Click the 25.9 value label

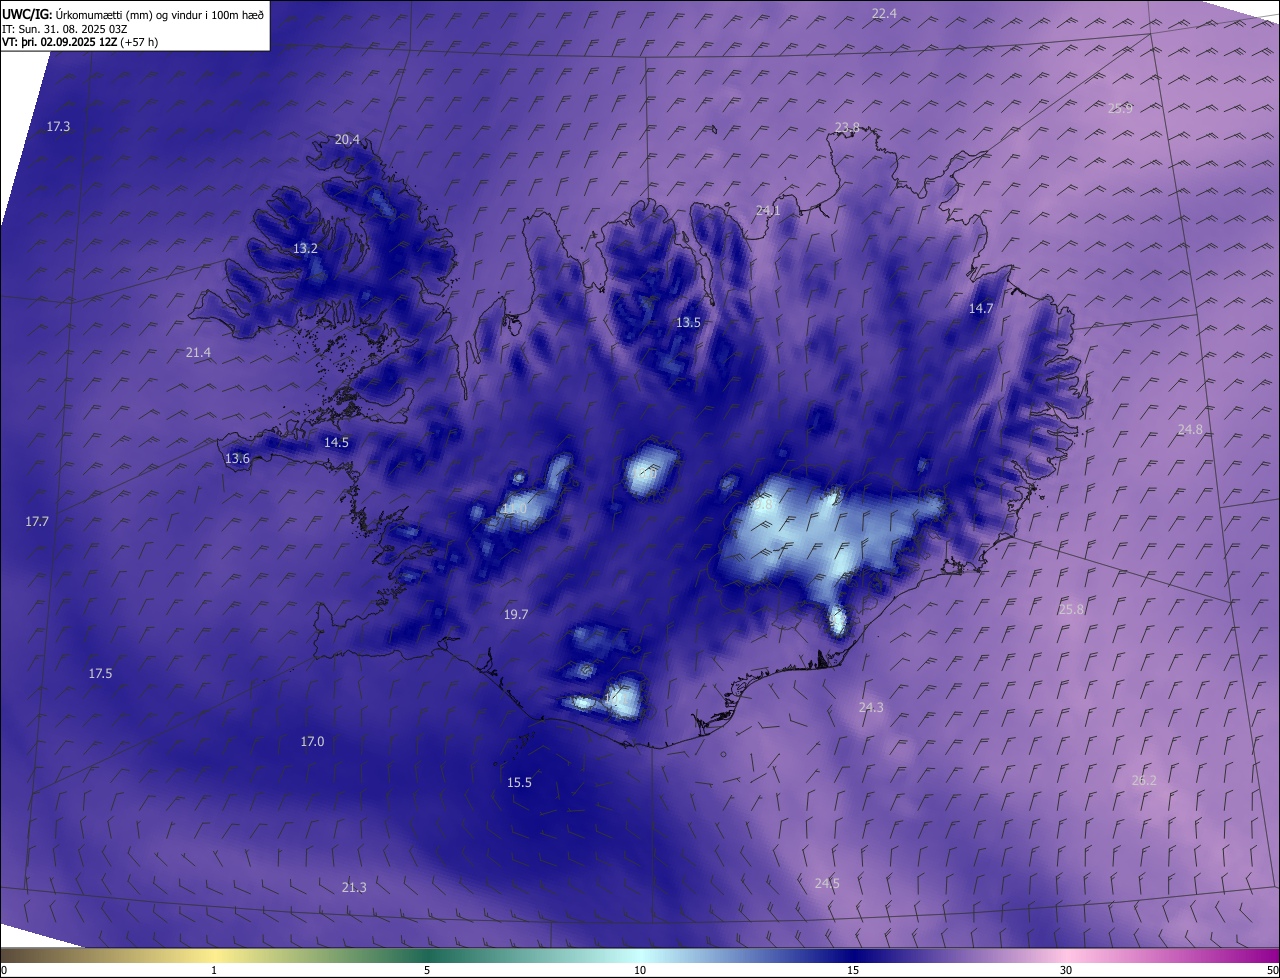coord(1120,108)
